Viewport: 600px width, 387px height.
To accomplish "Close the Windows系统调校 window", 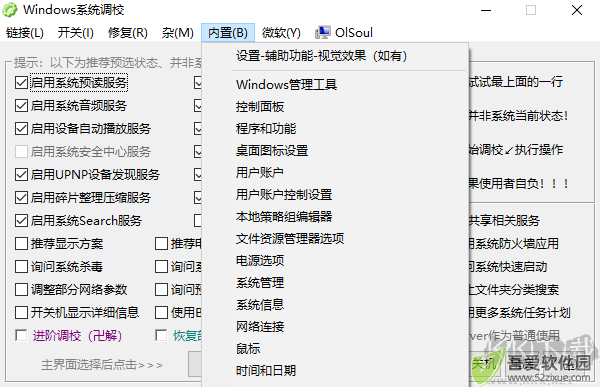I will pyautogui.click(x=577, y=10).
